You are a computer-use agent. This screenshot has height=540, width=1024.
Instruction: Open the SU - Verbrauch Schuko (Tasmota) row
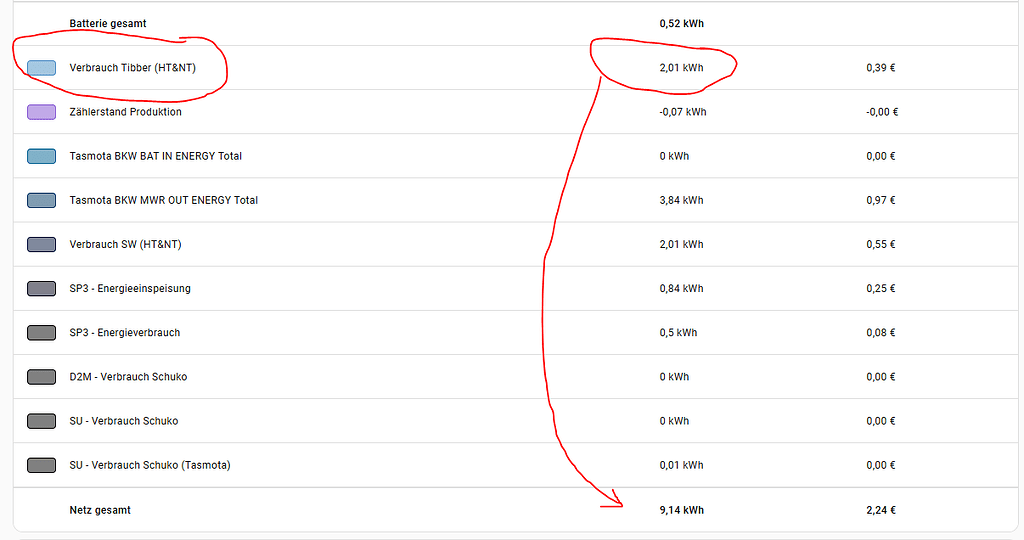tap(516, 465)
